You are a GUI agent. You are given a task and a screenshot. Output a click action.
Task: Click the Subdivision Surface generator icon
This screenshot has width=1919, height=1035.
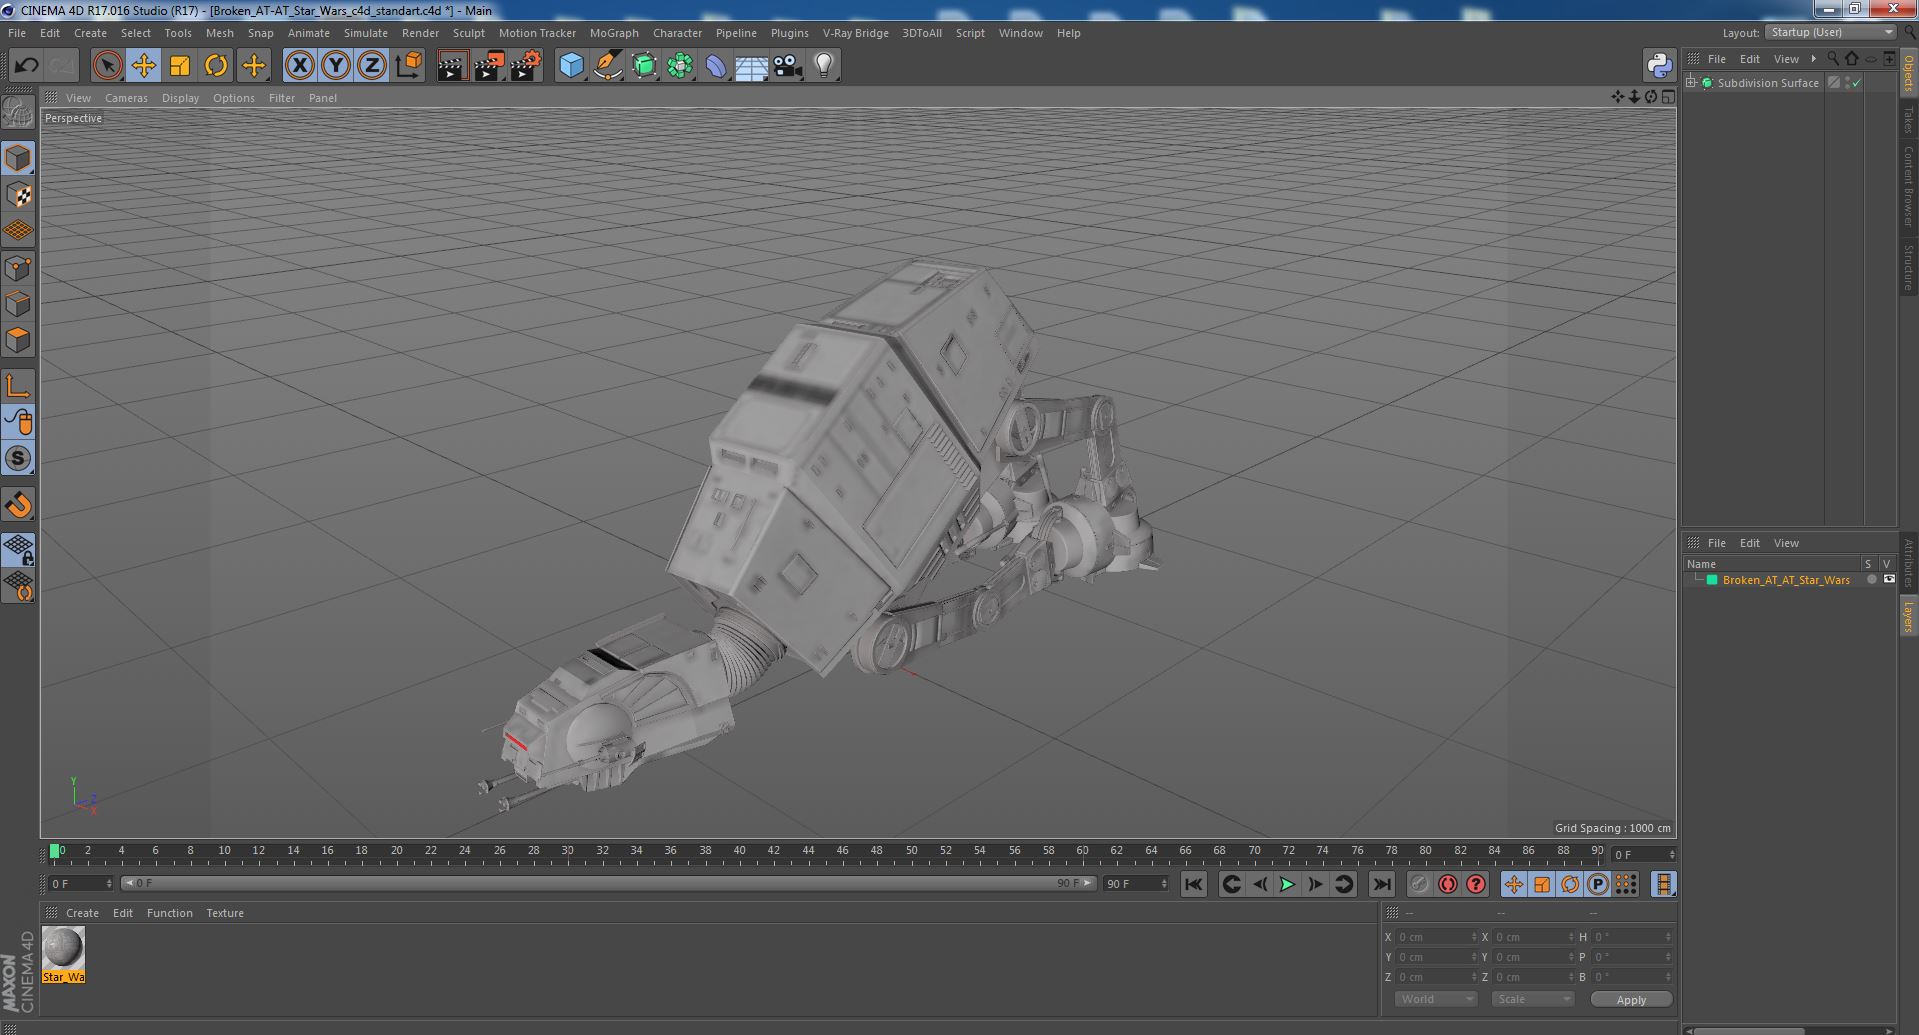coord(644,66)
